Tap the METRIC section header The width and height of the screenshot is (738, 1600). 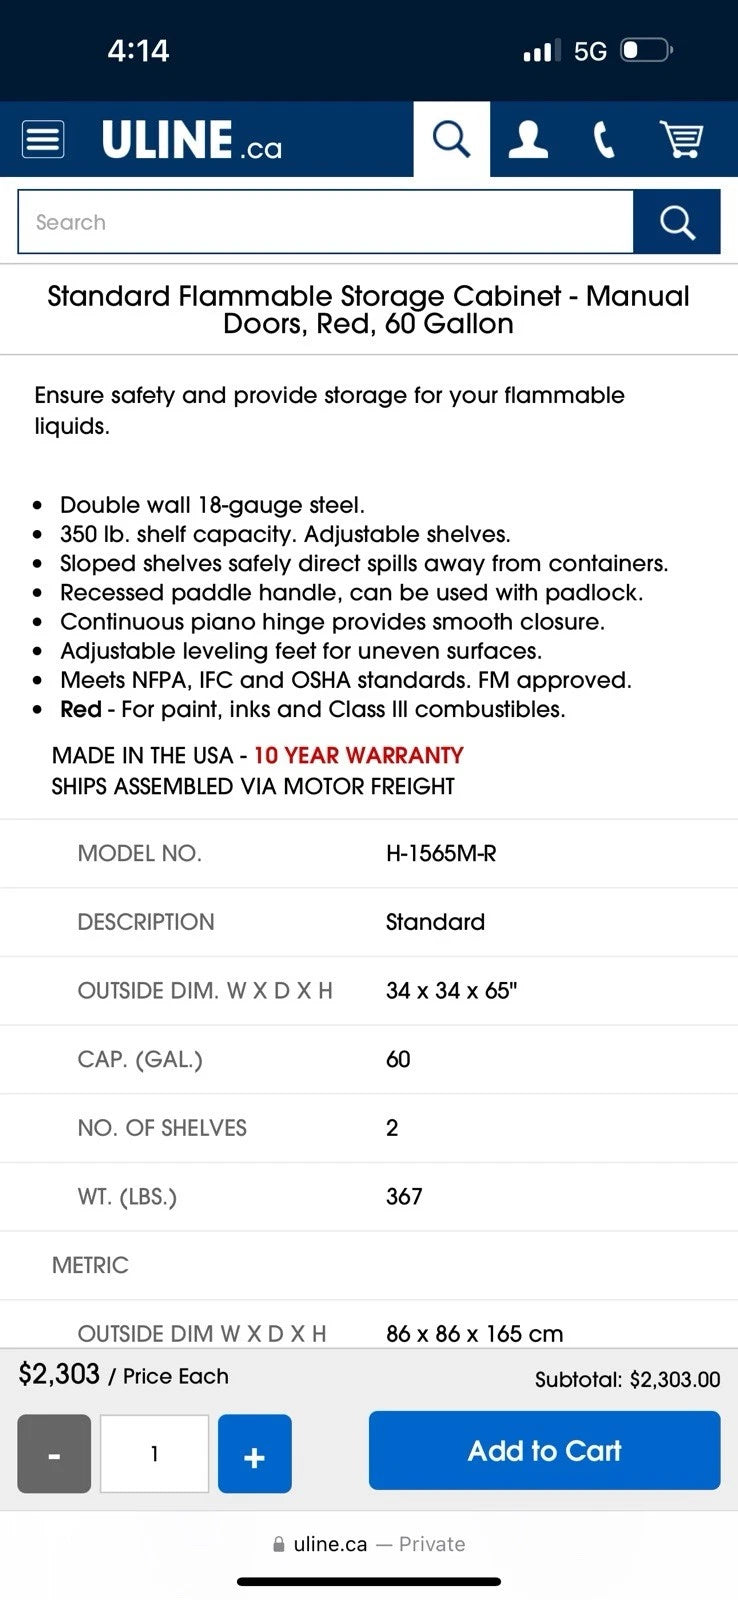click(x=90, y=1265)
